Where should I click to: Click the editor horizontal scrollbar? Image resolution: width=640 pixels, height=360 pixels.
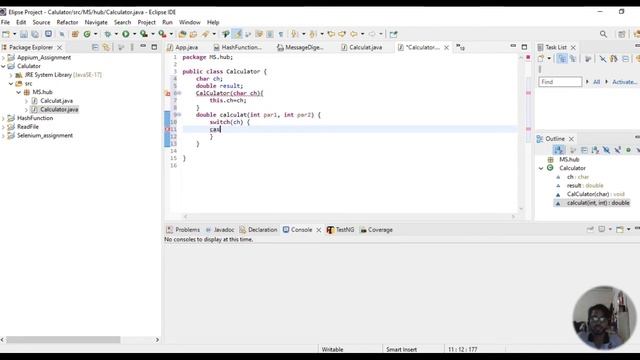click(x=349, y=217)
